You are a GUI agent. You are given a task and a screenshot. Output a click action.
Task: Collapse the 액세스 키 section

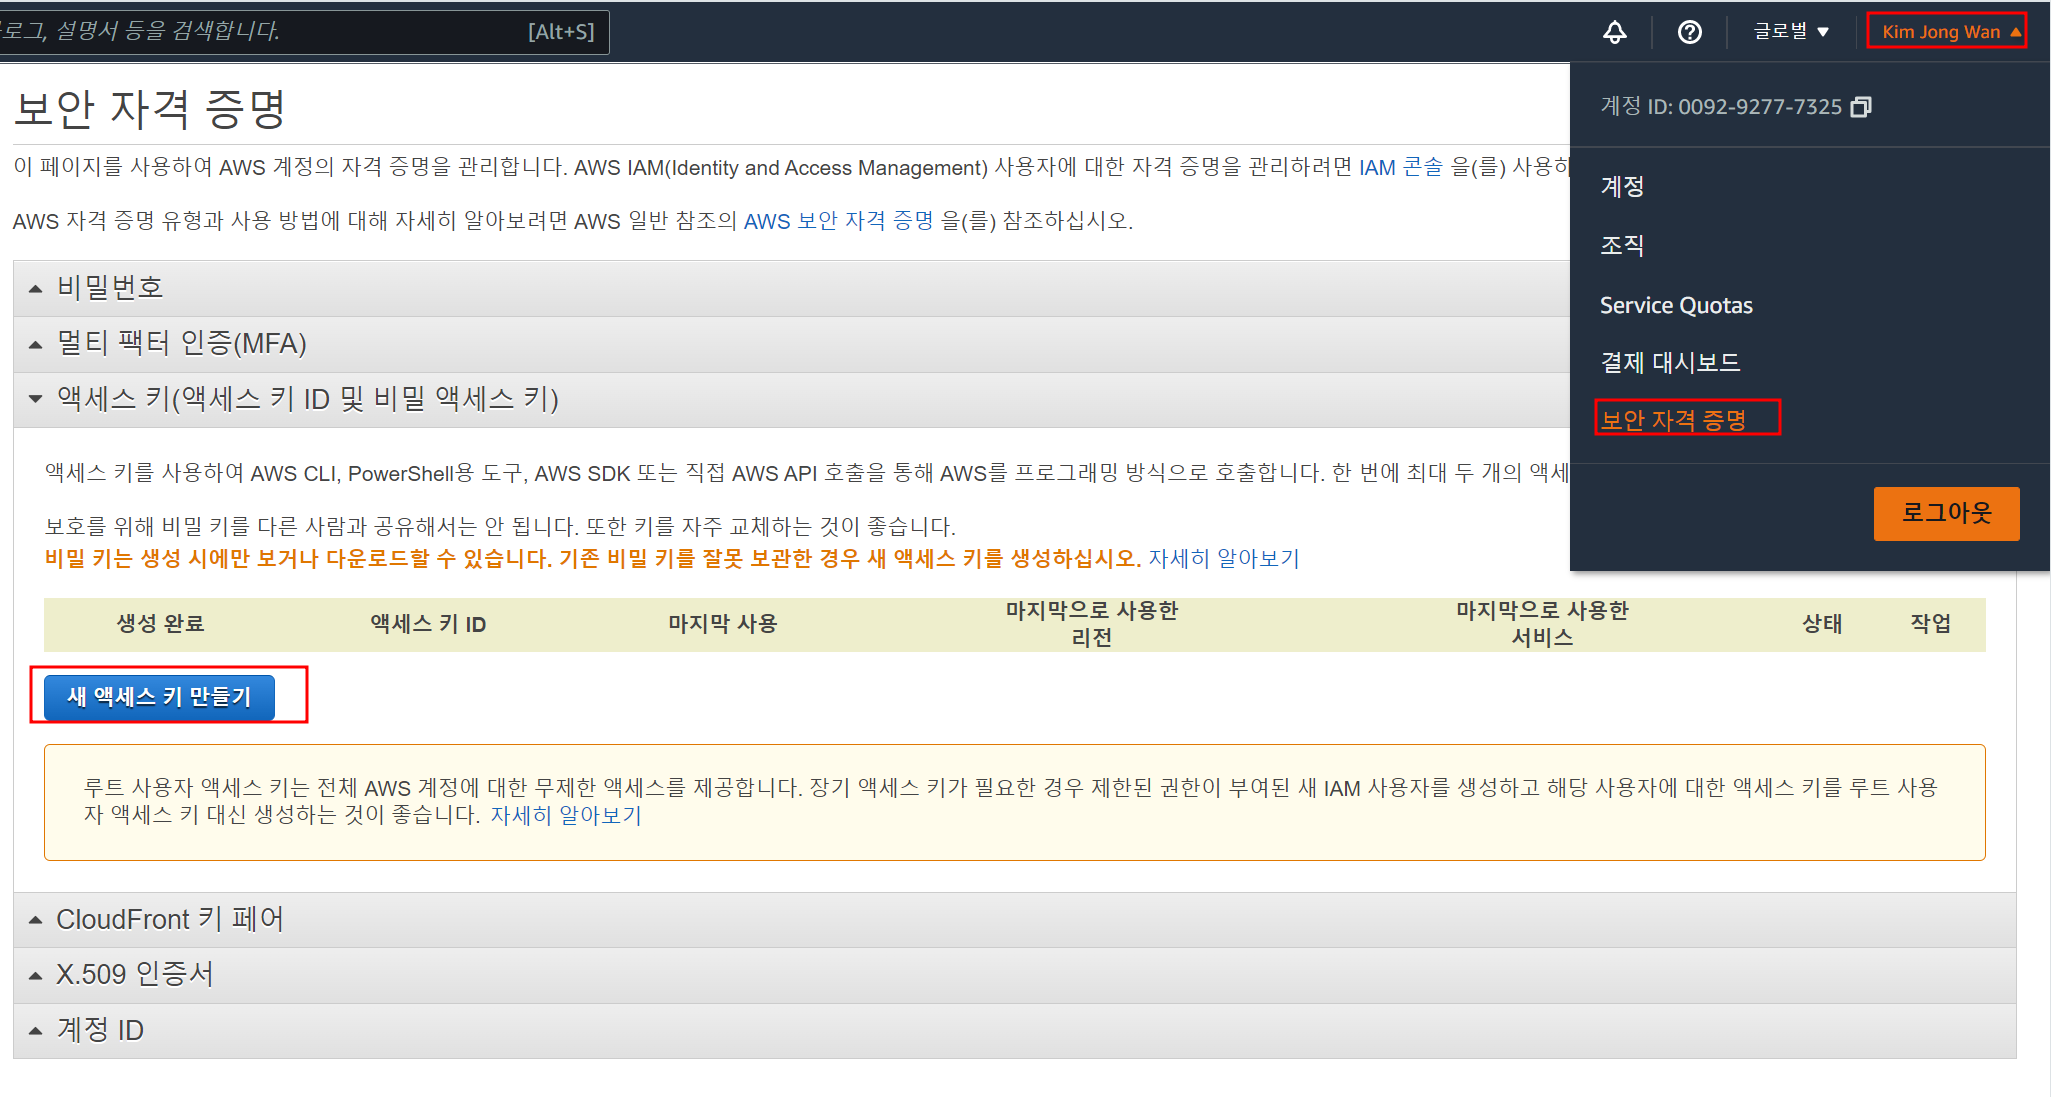(306, 399)
